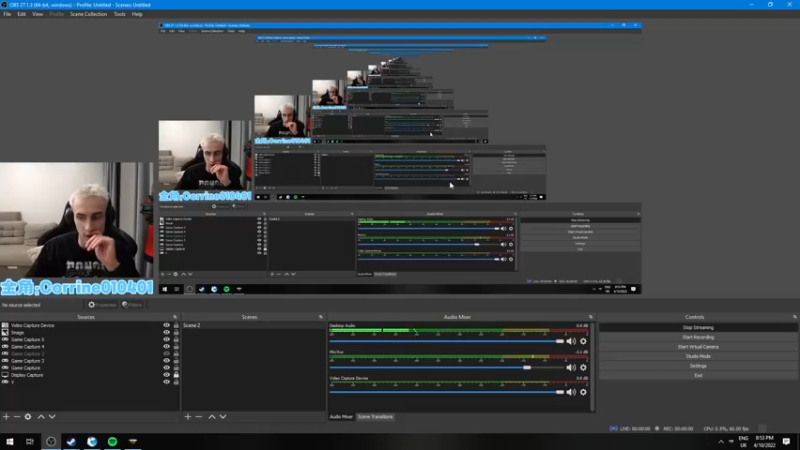Image resolution: width=800 pixels, height=450 pixels.
Task: Open Mic/Aux gear settings
Action: pyautogui.click(x=583, y=367)
